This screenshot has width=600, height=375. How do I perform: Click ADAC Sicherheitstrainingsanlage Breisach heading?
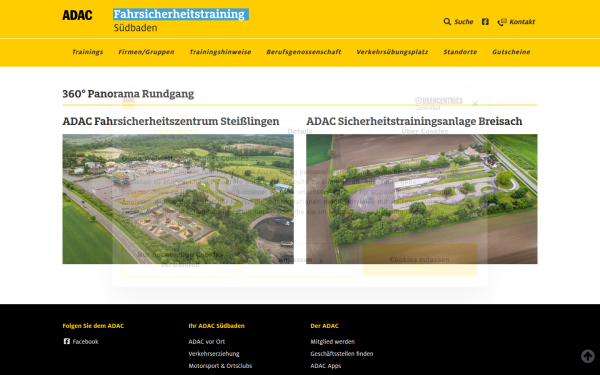(414, 121)
